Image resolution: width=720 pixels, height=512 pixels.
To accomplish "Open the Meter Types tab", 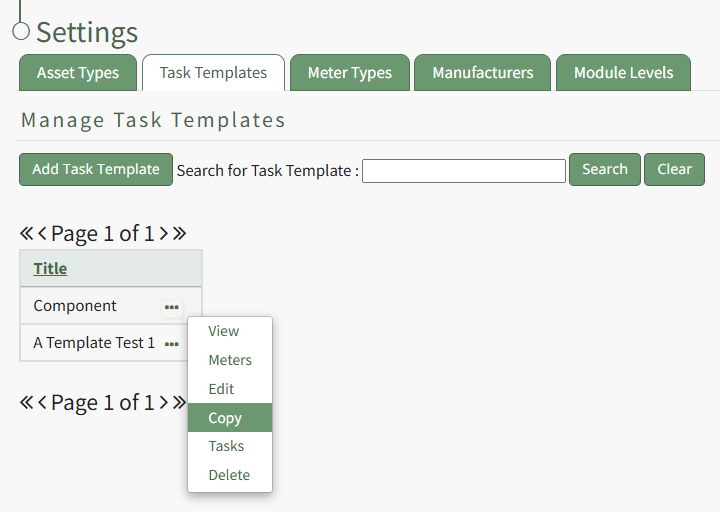I will click(x=350, y=73).
